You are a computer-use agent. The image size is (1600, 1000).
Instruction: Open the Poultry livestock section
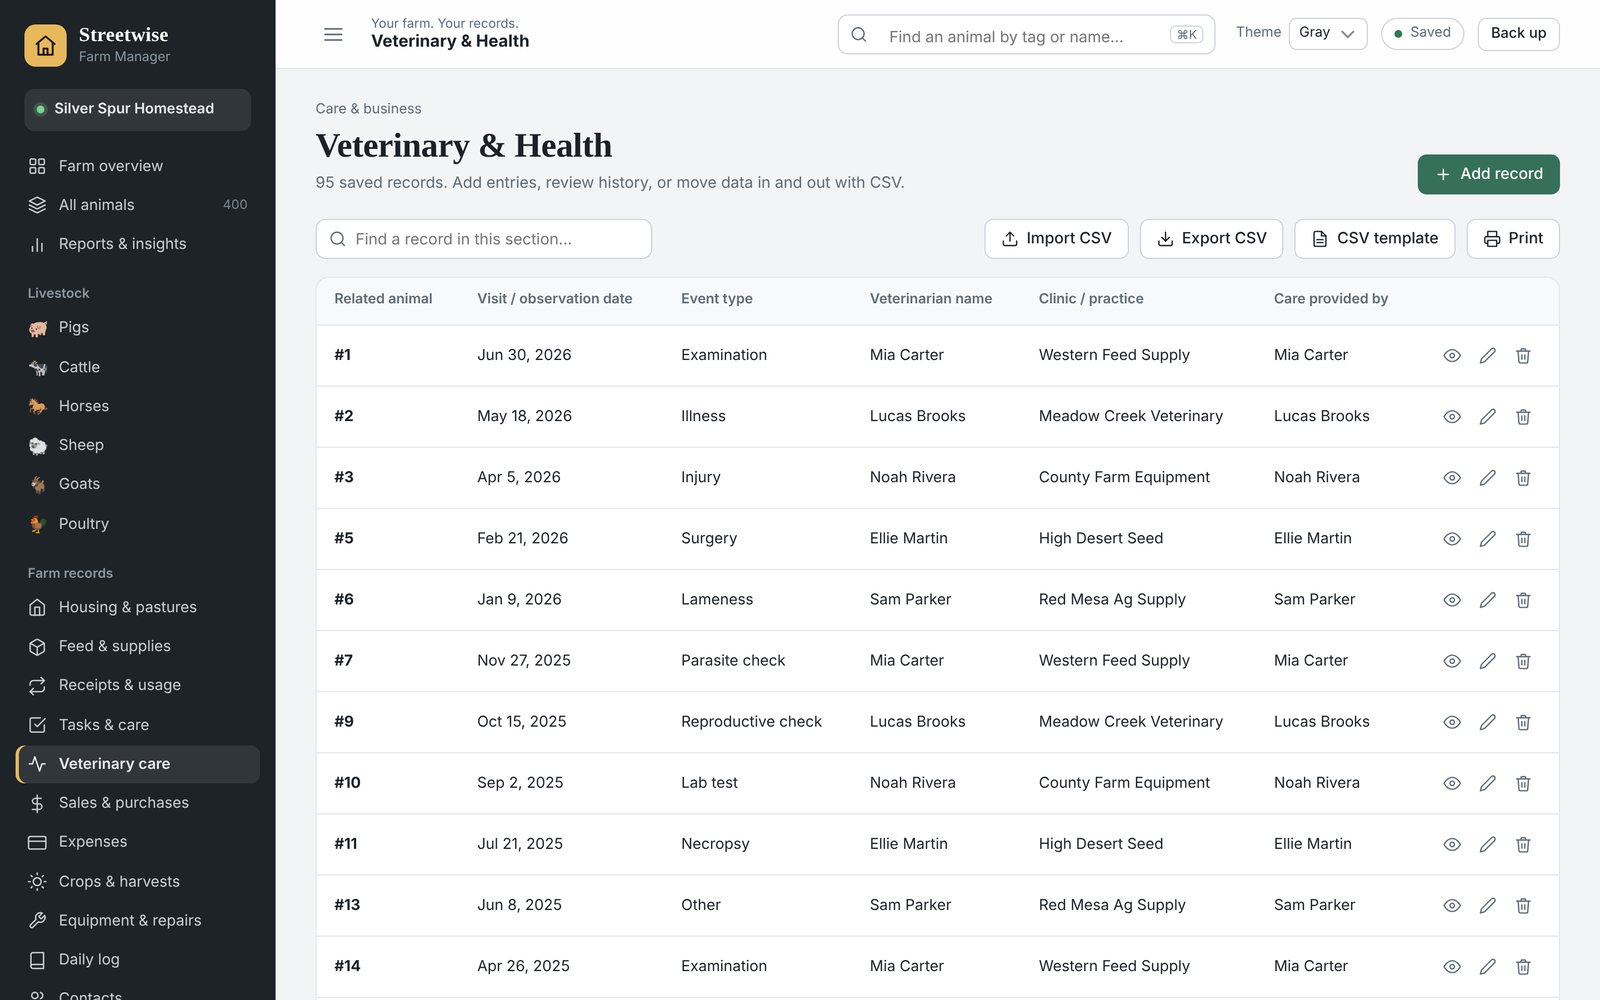tap(137, 524)
